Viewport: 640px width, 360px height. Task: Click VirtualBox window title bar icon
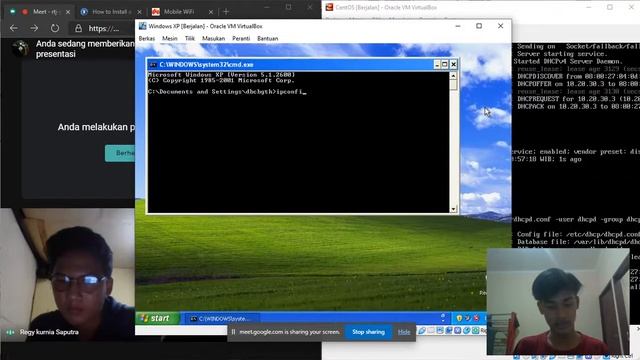click(142, 26)
